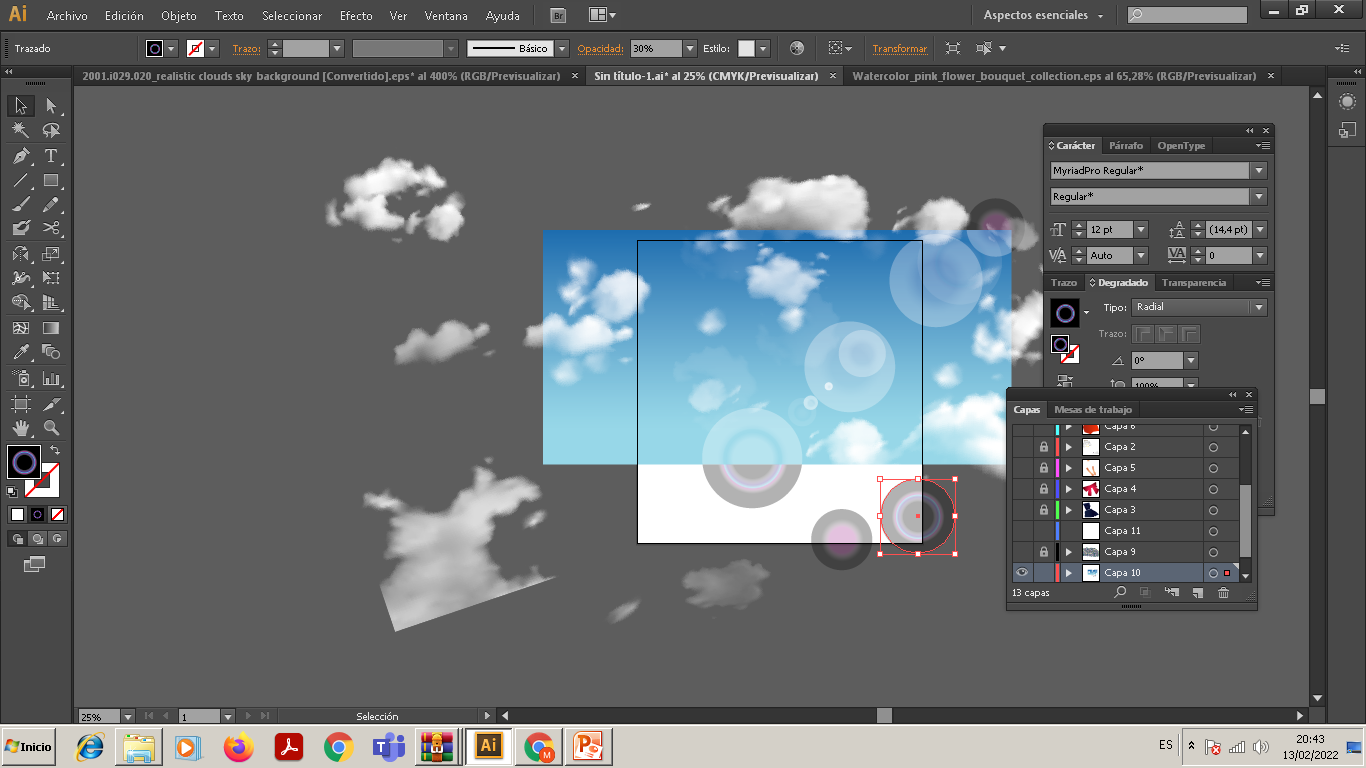This screenshot has width=1366, height=768.
Task: Open the font family dropdown MyriadPro
Action: 1259,171
